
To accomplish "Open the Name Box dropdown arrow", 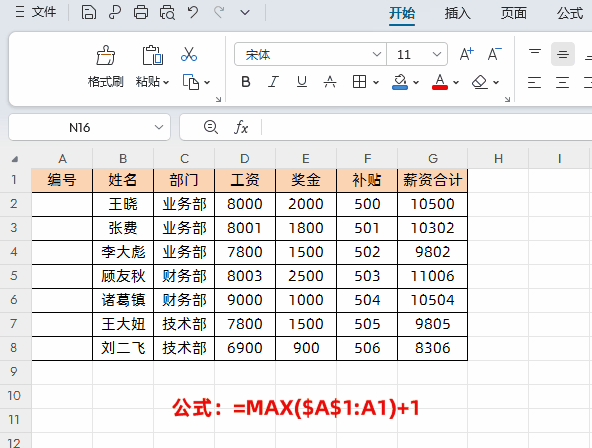I will click(159, 128).
